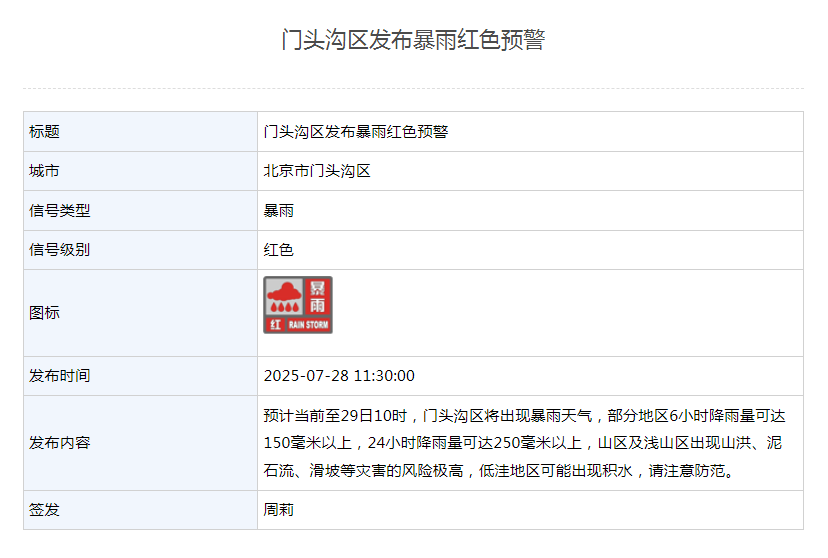Select the 信号级别 row label
Image resolution: width=828 pixels, height=558 pixels.
60,249
